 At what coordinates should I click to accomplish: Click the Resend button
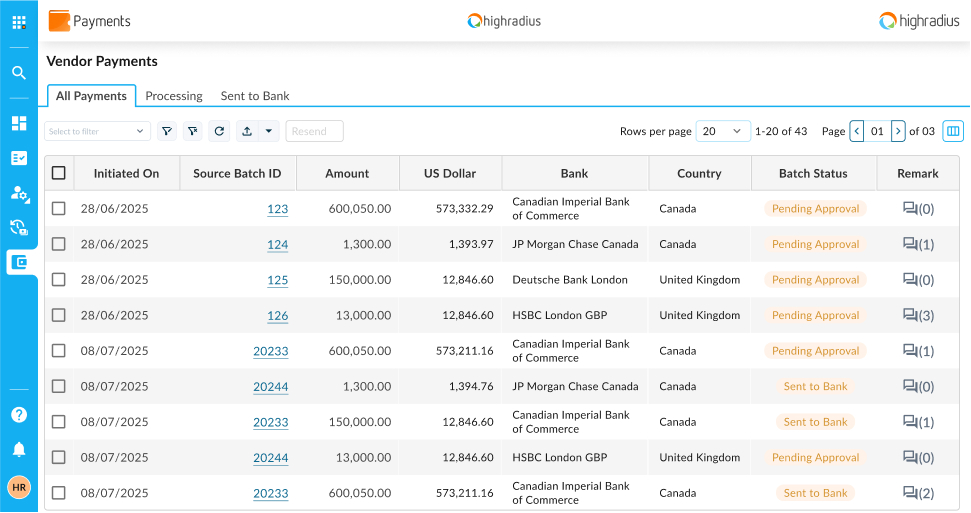pos(314,131)
